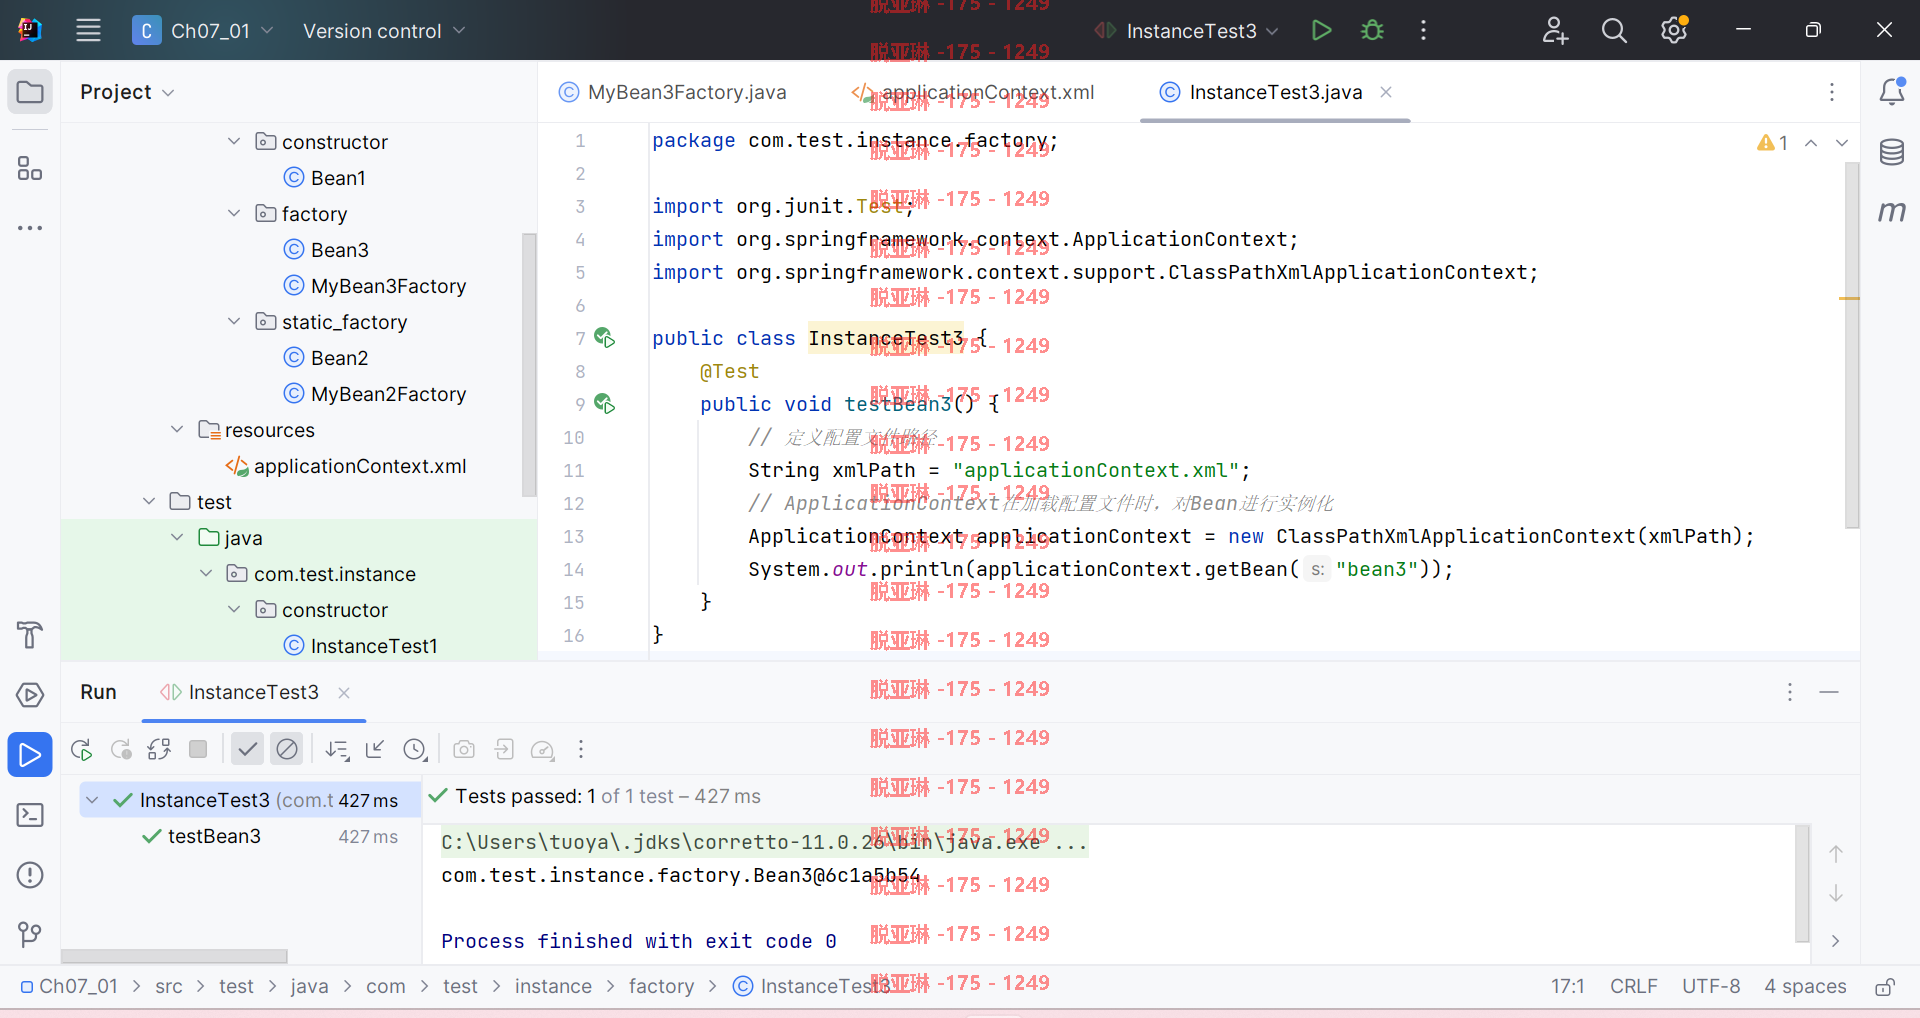
Task: Collapse all test results icon
Action: [x=375, y=749]
